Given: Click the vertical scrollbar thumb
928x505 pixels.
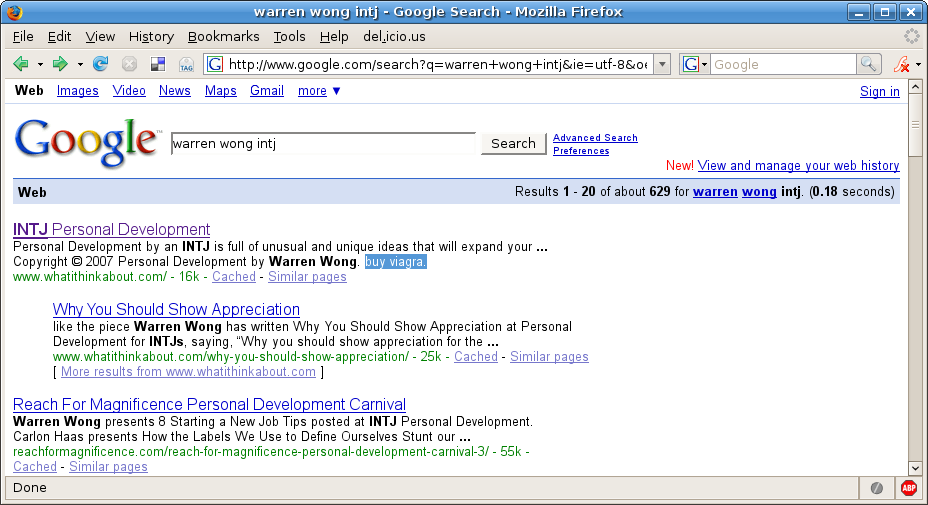Looking at the screenshot, I should [915, 124].
